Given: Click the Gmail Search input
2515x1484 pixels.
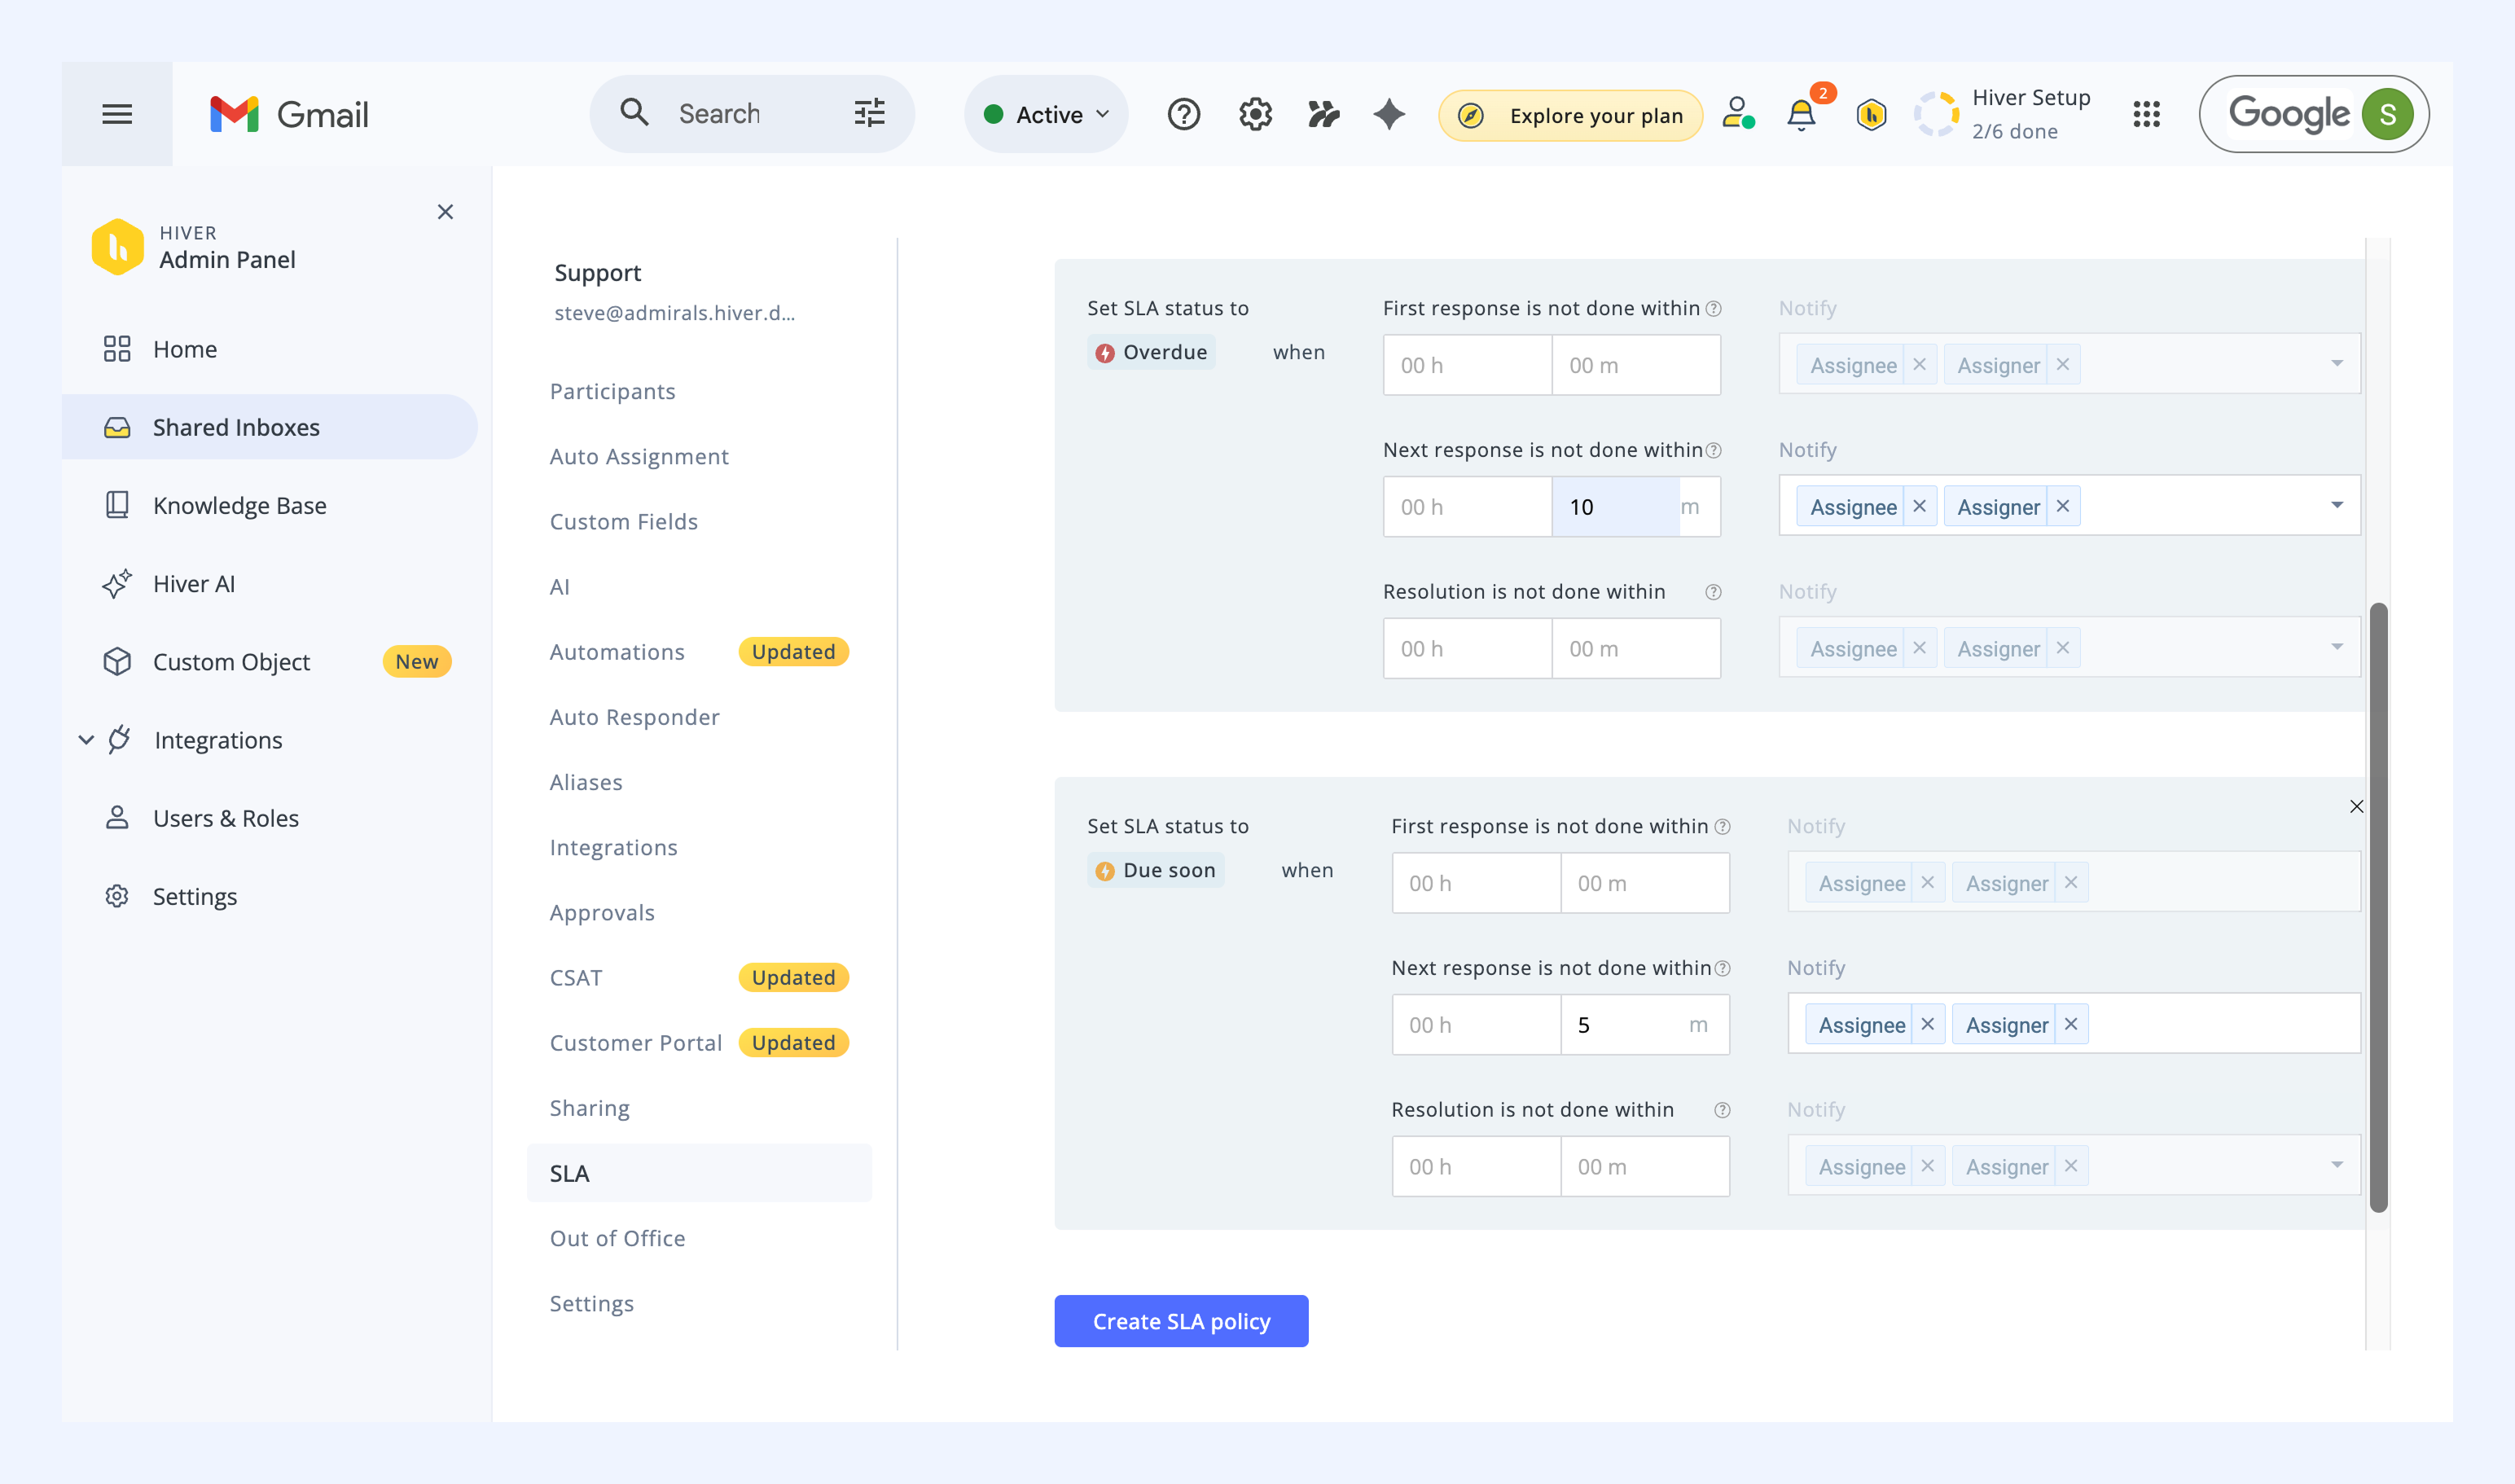Looking at the screenshot, I should click(x=750, y=114).
